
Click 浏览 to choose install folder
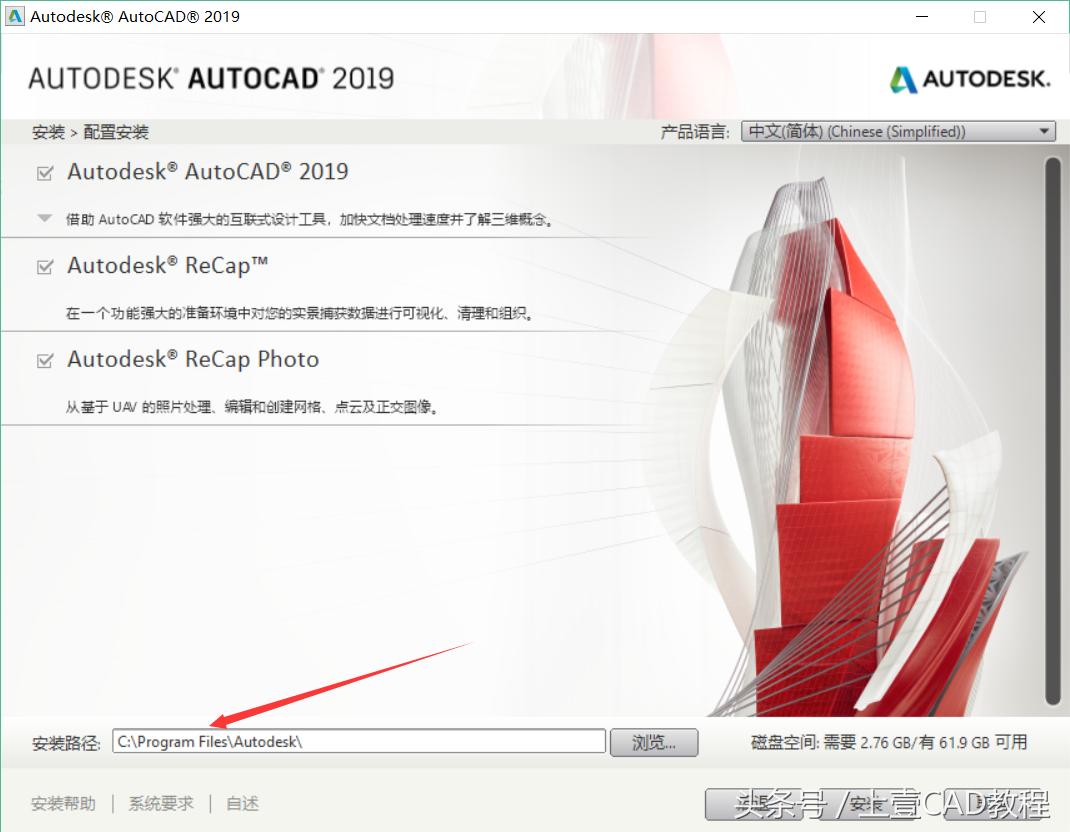point(653,741)
